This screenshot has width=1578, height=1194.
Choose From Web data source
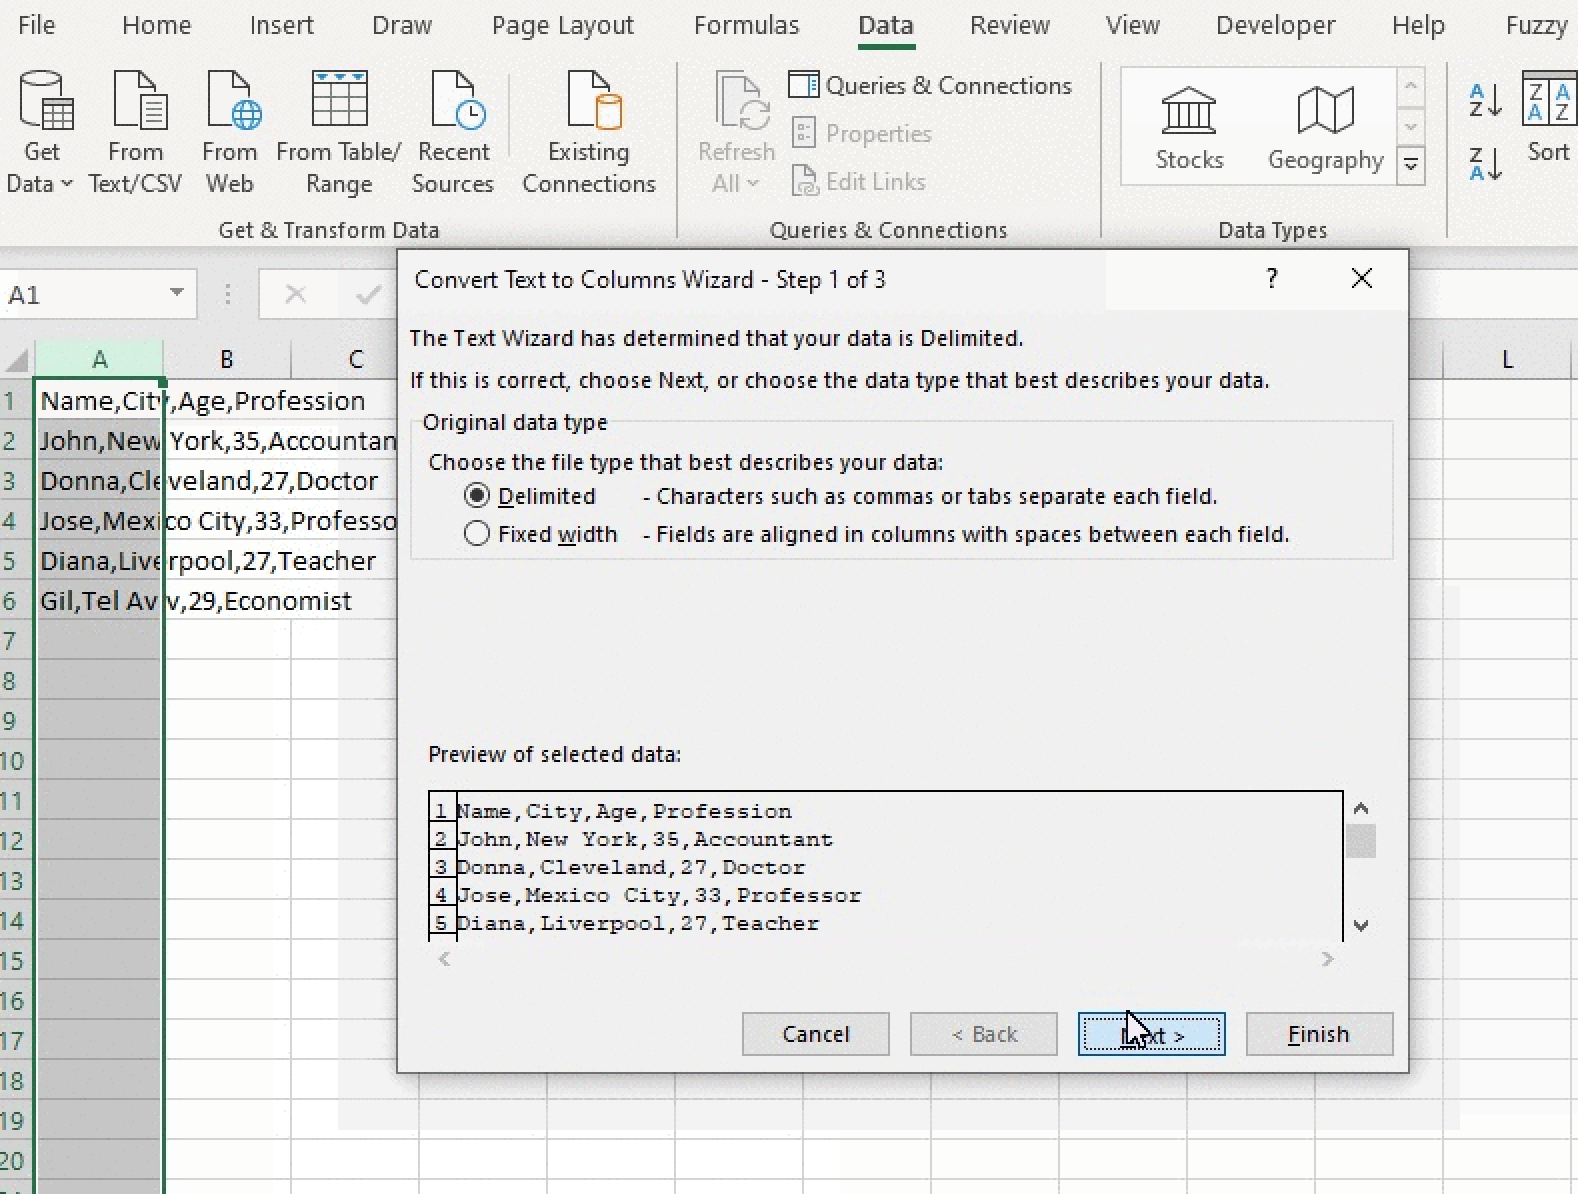click(229, 132)
